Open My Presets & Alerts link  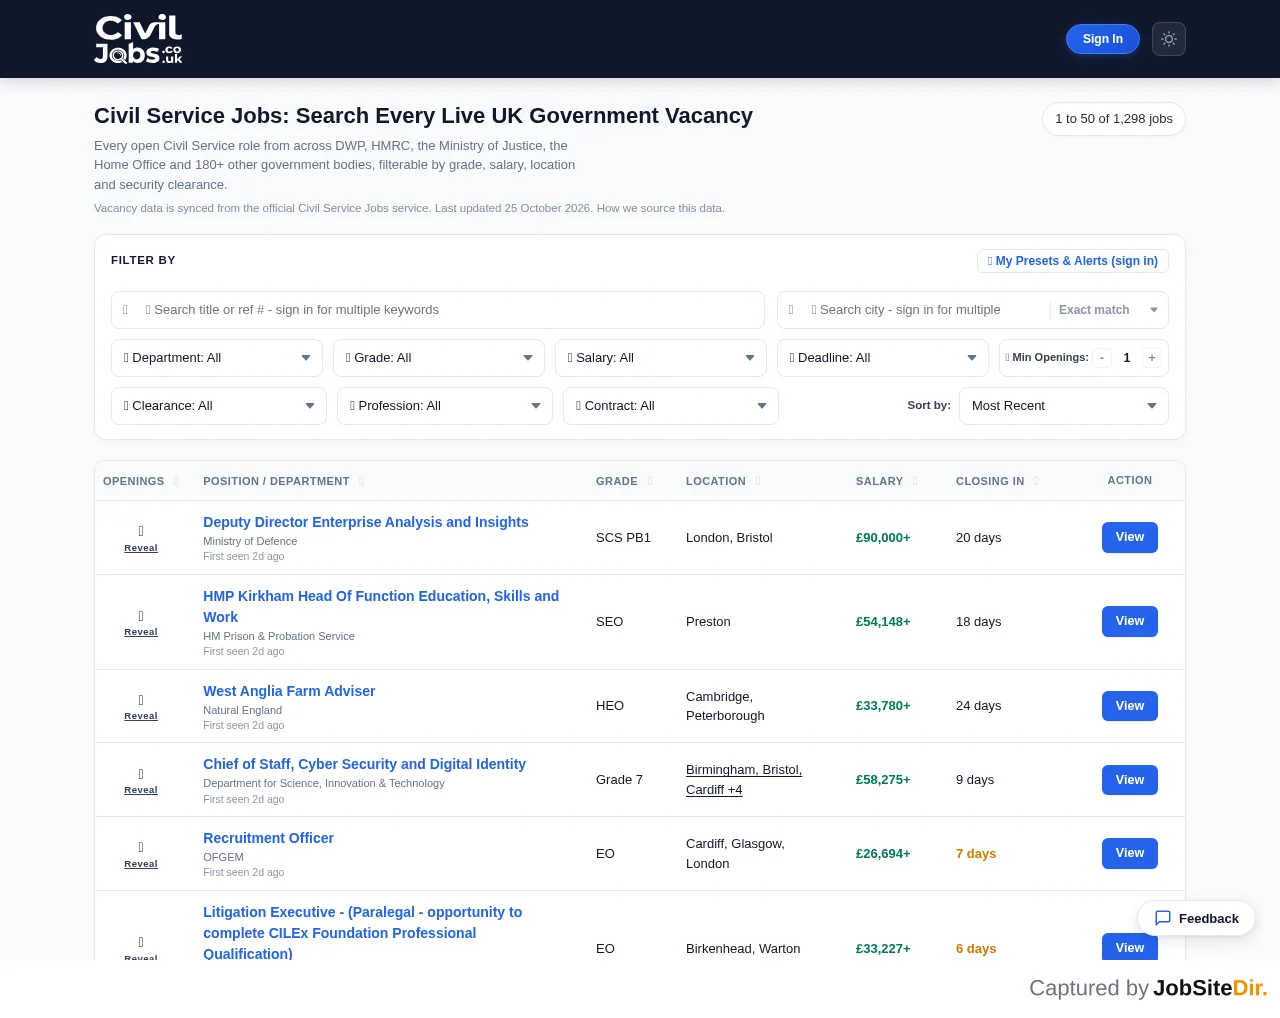click(1073, 261)
